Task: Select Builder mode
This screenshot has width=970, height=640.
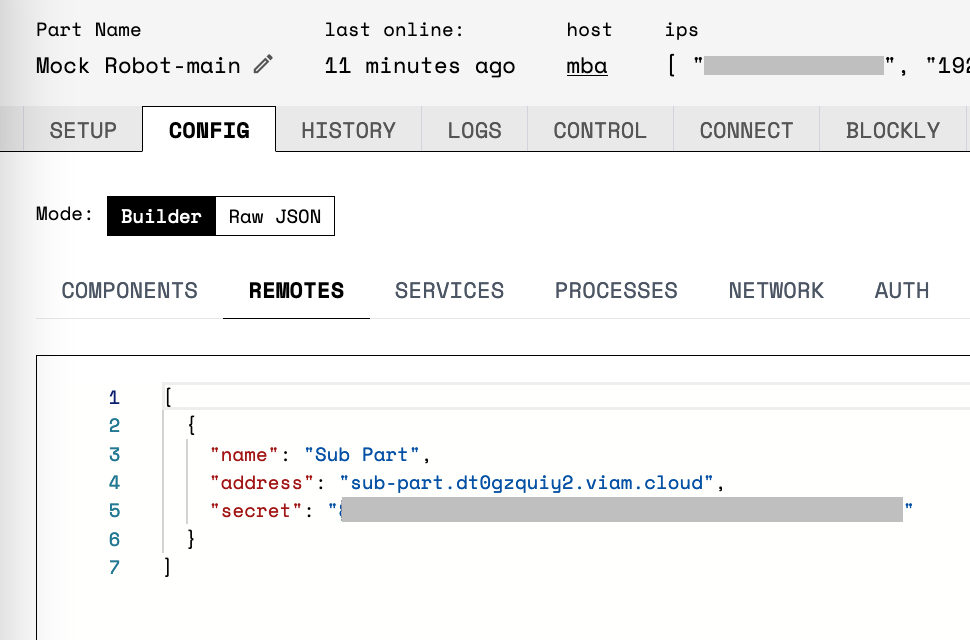Action: tap(161, 216)
